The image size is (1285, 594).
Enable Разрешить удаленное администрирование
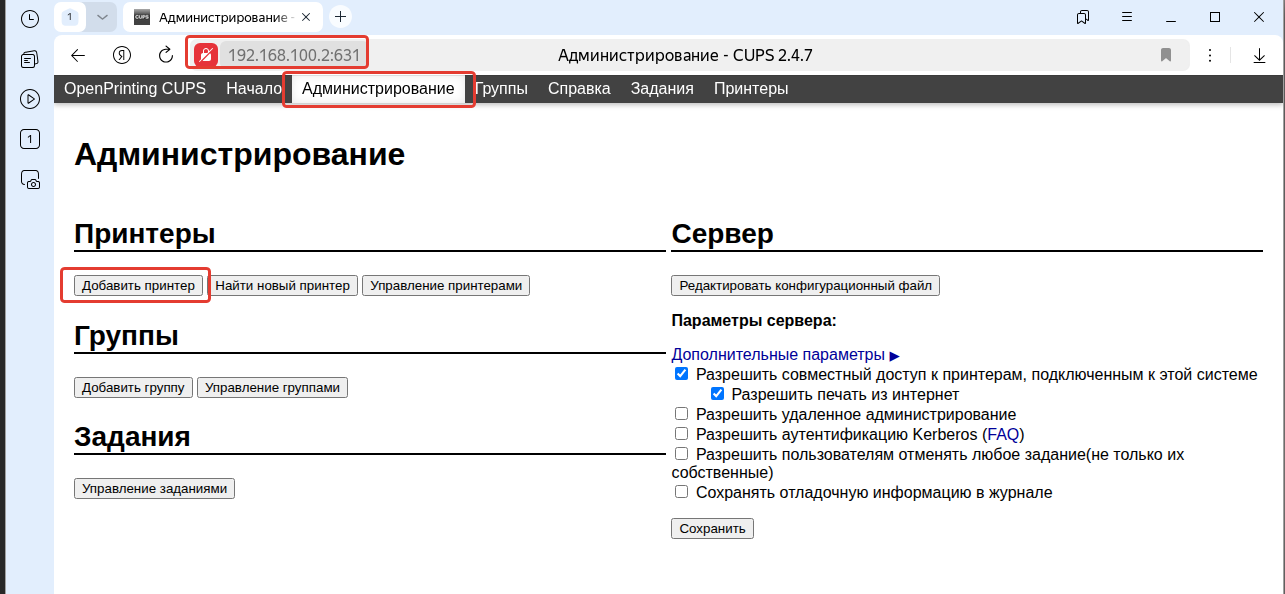point(682,414)
